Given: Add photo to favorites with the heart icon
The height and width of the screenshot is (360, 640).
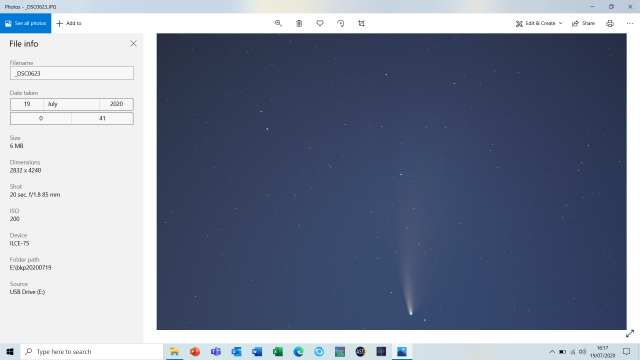Looking at the screenshot, I should tap(320, 23).
